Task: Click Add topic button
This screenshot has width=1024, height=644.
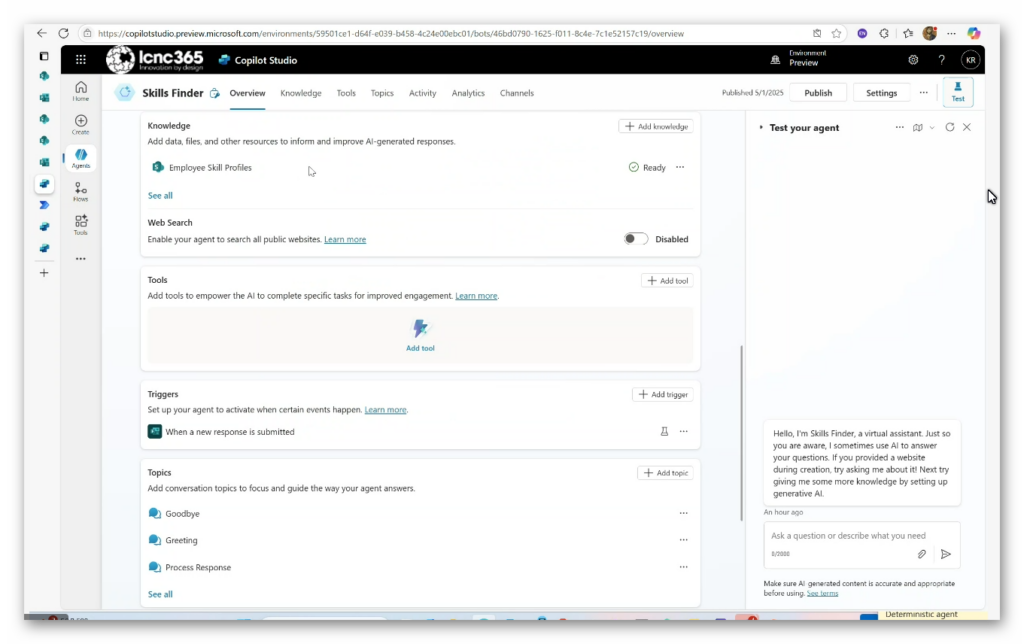Action: [x=665, y=472]
